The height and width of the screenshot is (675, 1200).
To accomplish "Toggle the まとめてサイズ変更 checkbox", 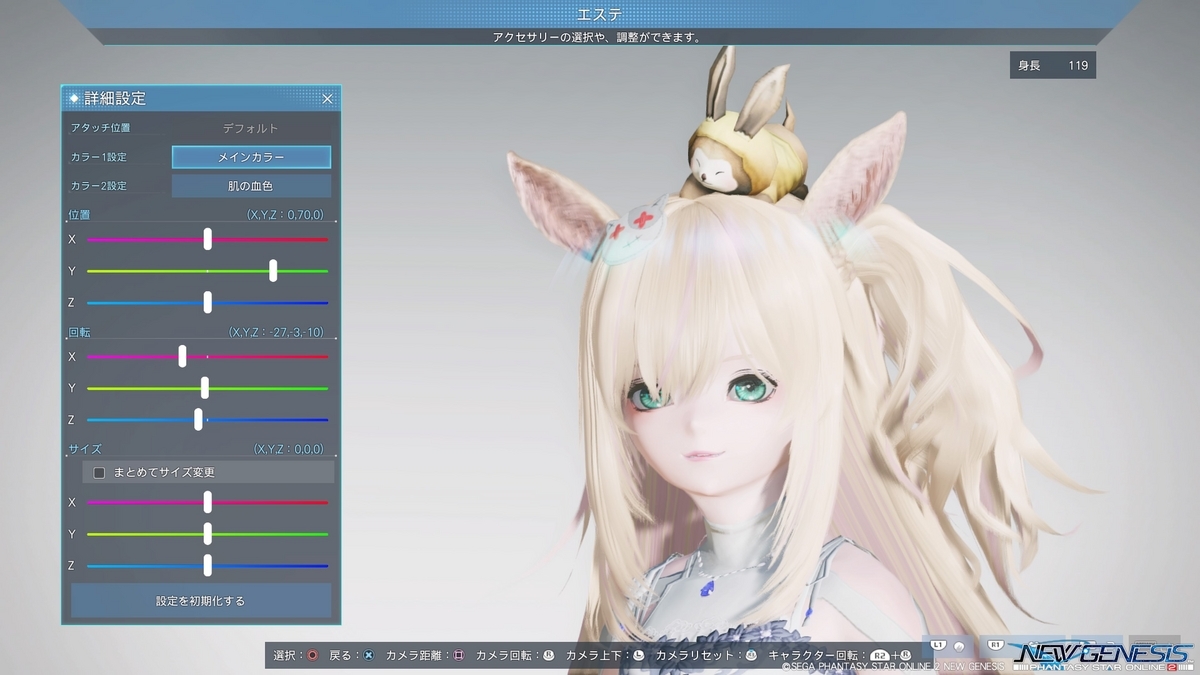I will tap(99, 472).
